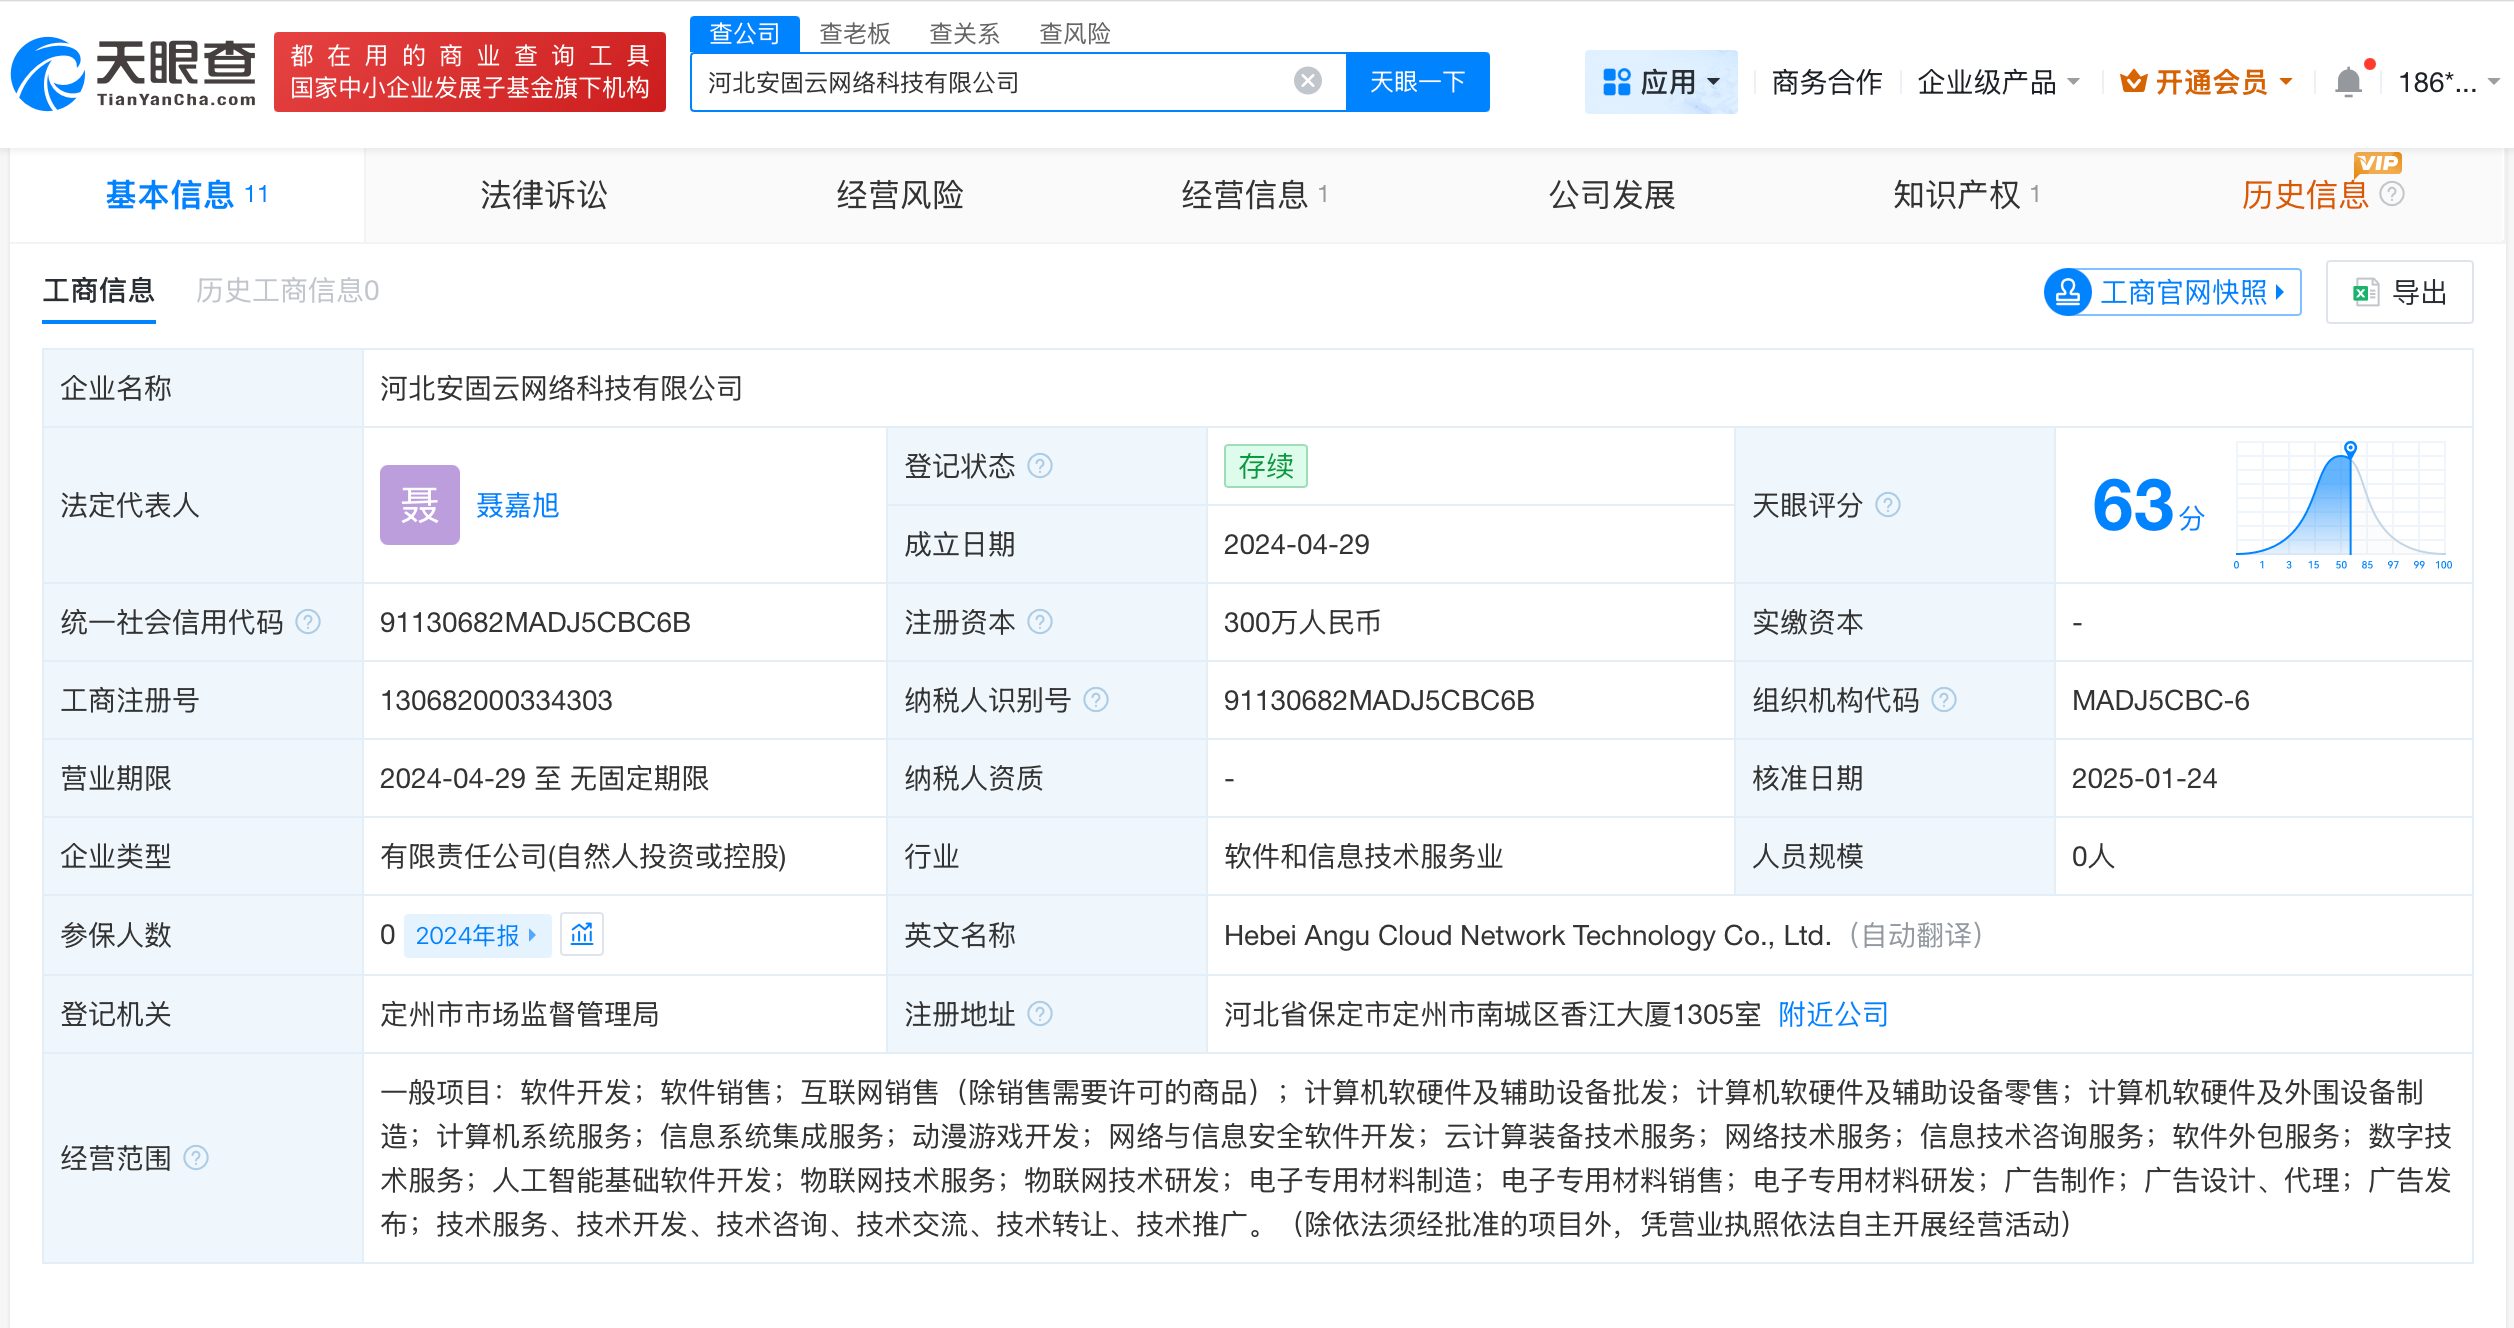Open legal representative 聂嘉旭 link
Viewport: 2514px width, 1328px height.
(517, 505)
